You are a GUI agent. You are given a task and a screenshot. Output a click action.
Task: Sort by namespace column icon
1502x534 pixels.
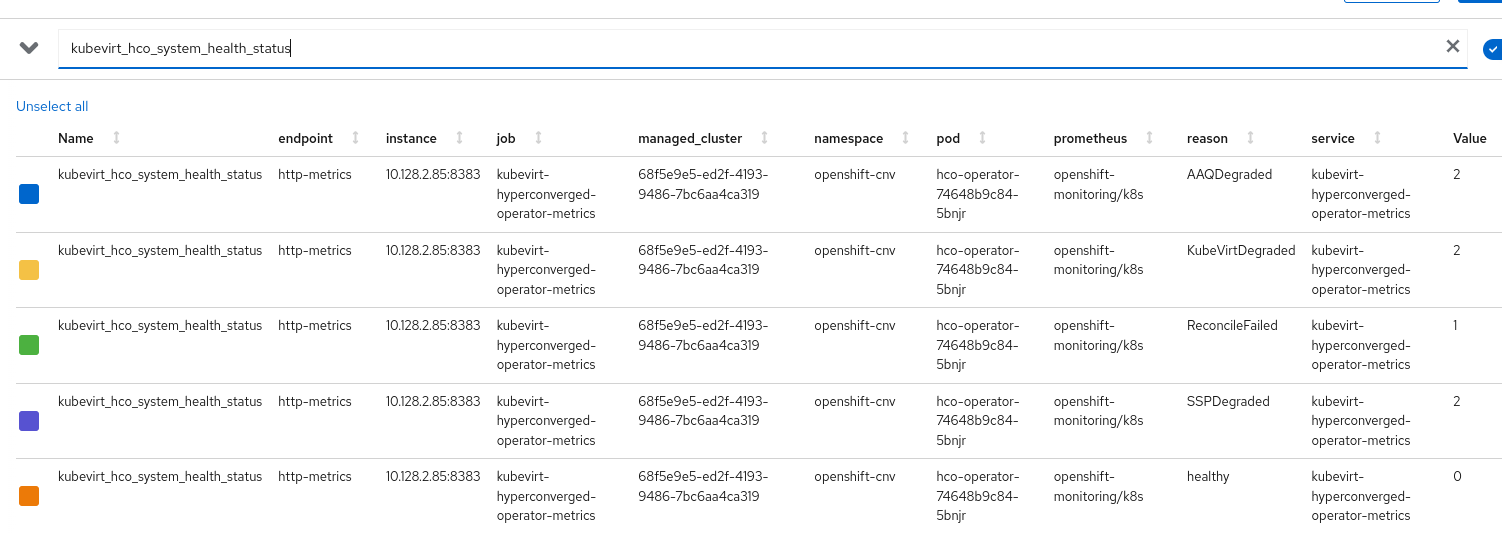coord(906,138)
